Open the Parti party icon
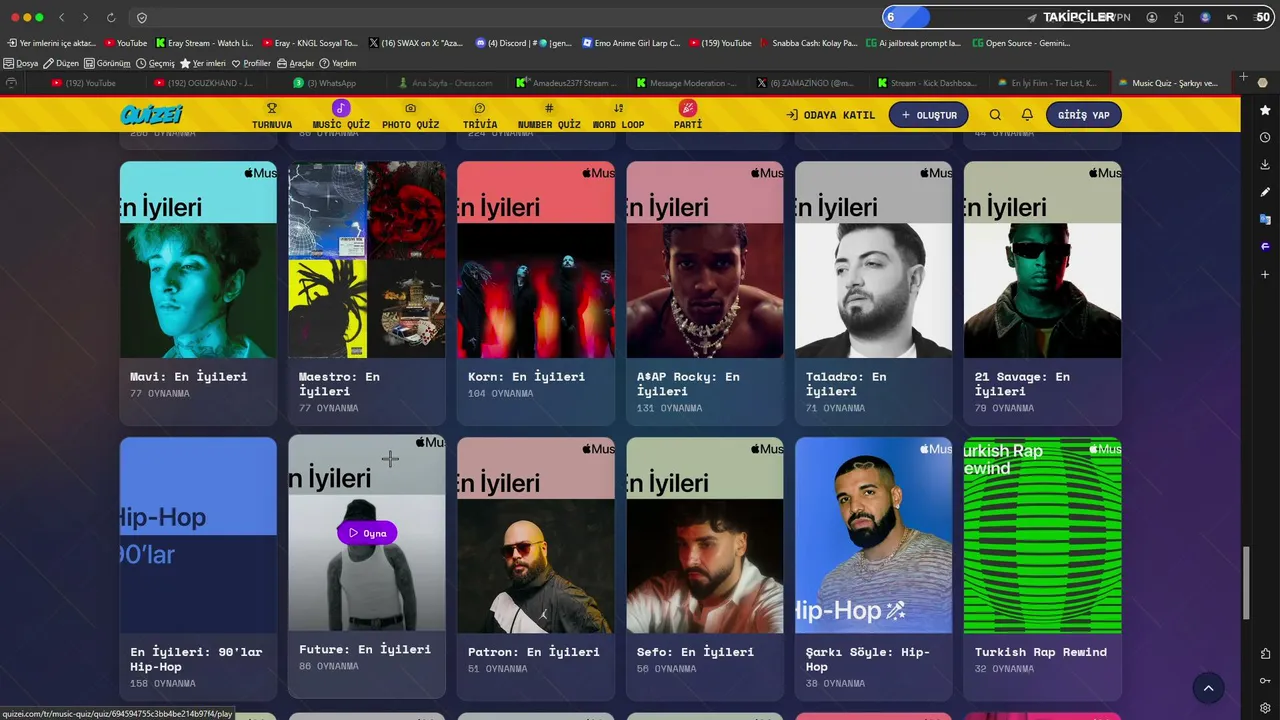 click(x=687, y=108)
